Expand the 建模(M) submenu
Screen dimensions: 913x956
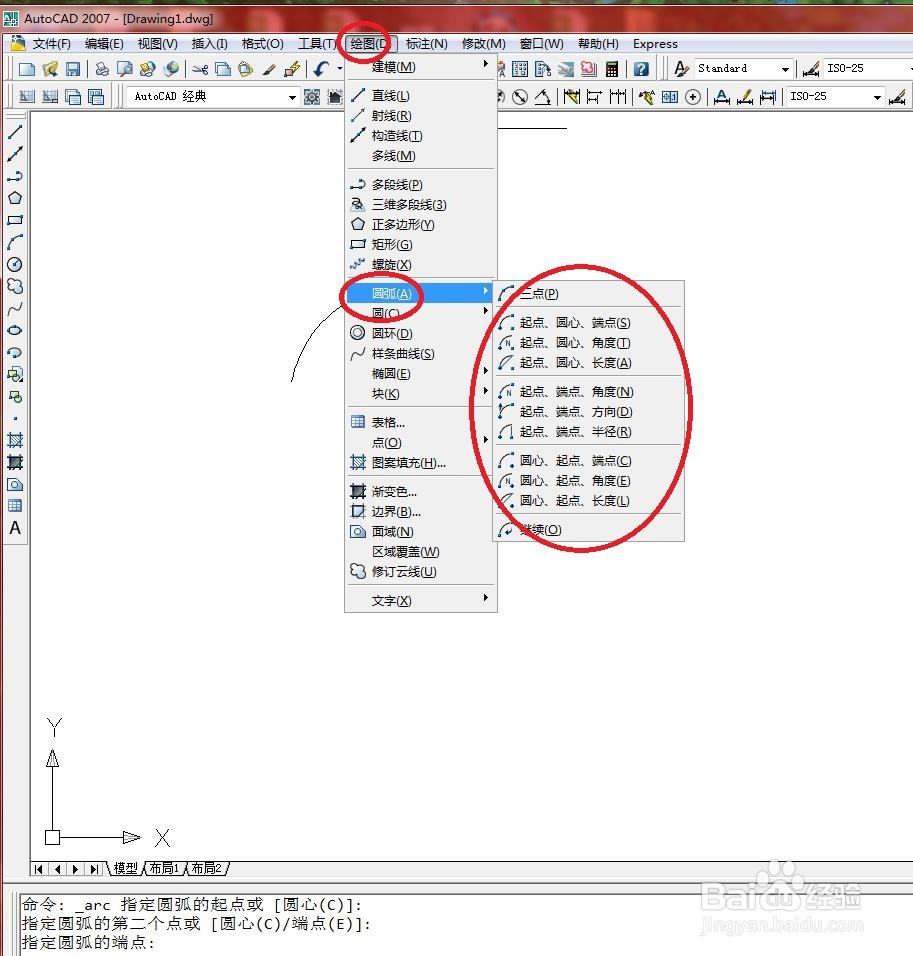[x=421, y=66]
